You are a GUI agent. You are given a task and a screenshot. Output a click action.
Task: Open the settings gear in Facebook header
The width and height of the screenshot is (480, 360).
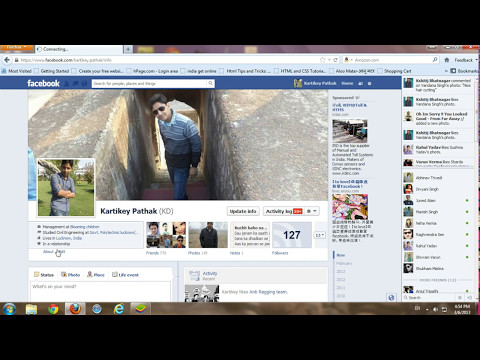tap(369, 83)
